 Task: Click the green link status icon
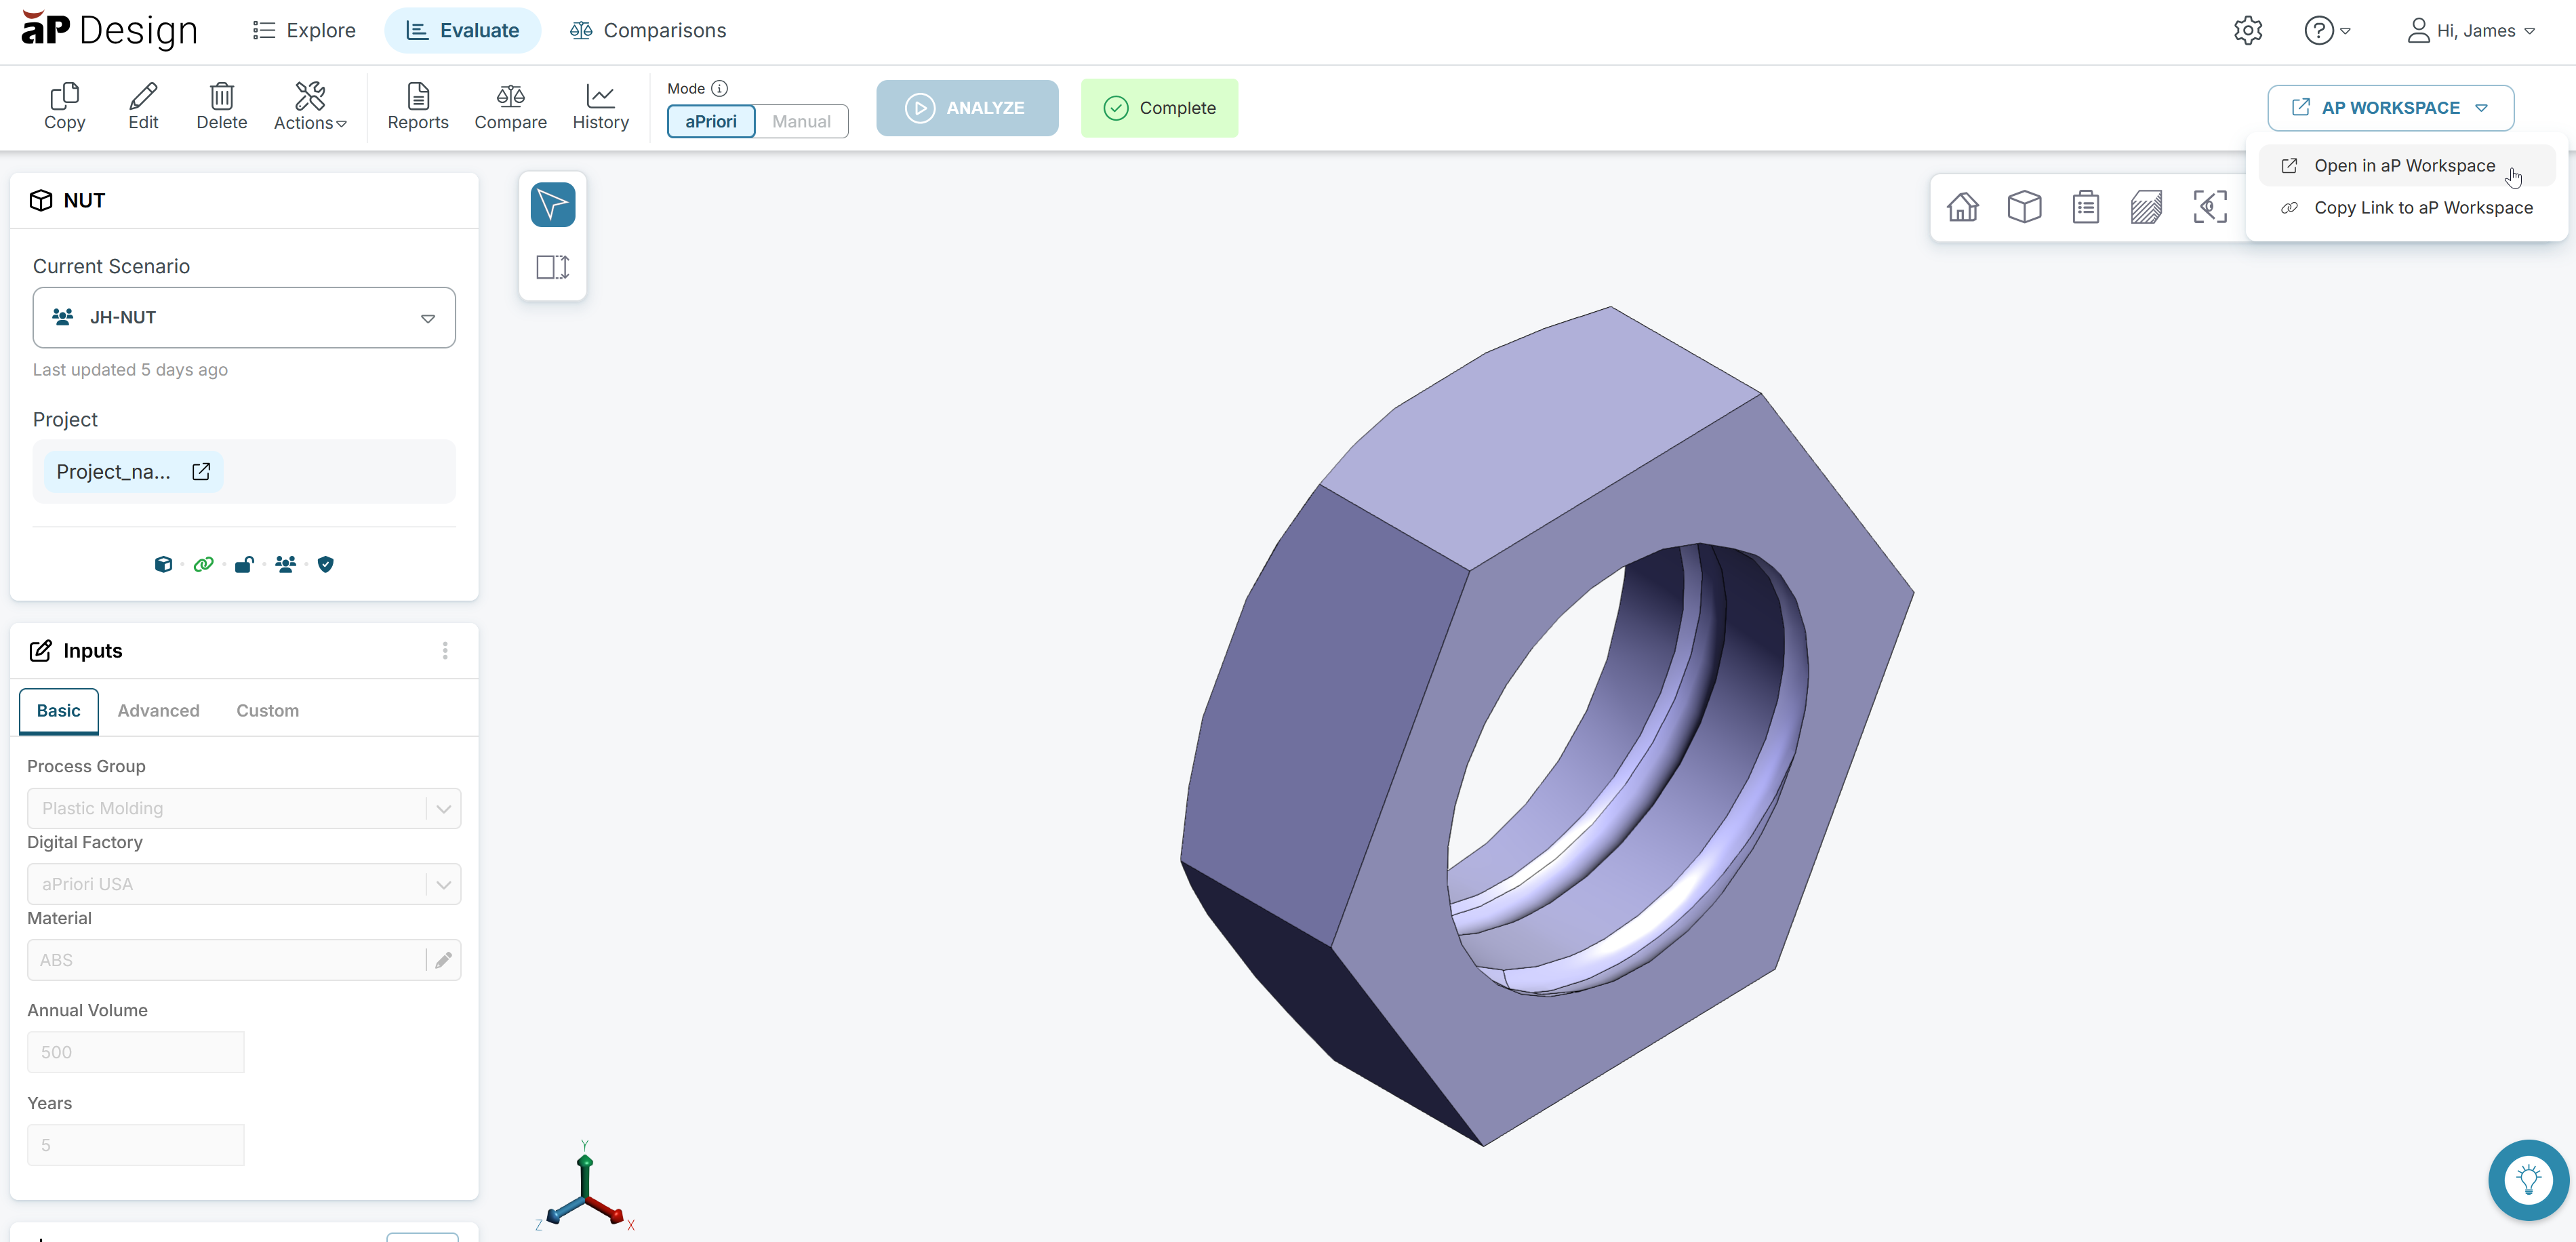coord(204,565)
